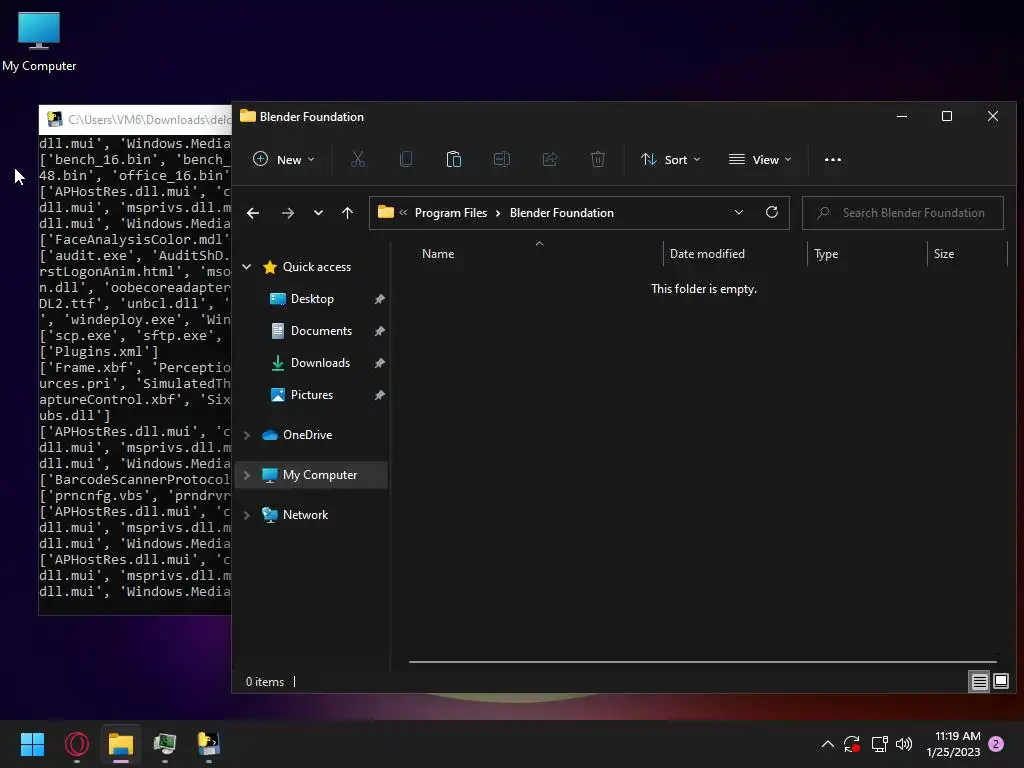Select Program Files in the address path

point(451,213)
